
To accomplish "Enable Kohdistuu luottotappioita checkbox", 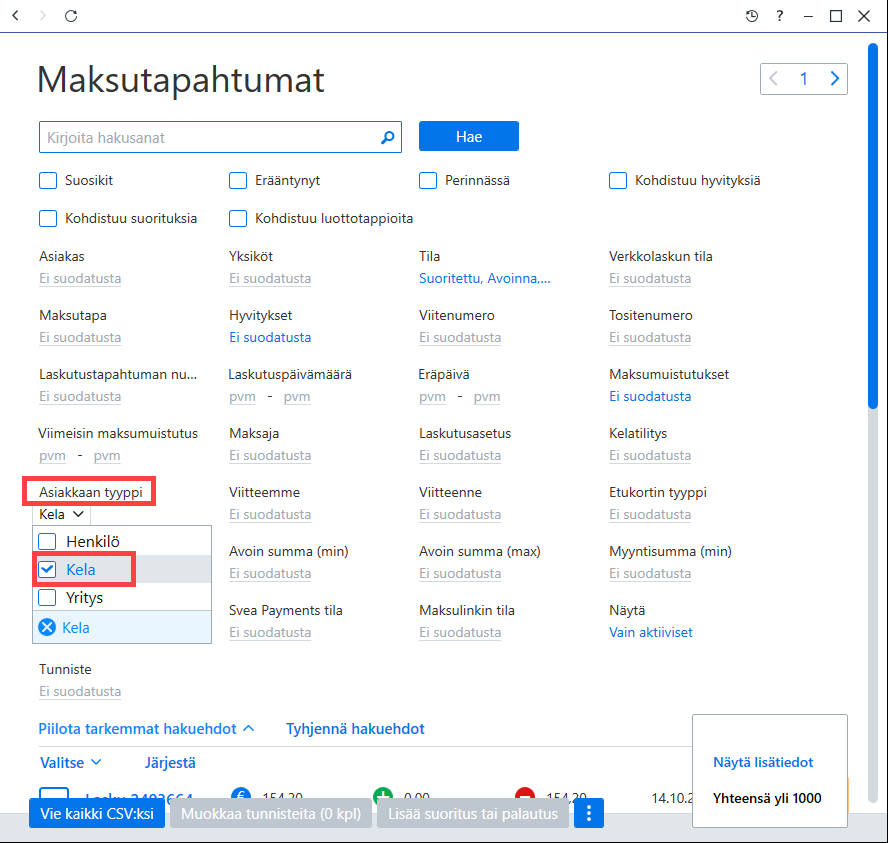I will click(238, 219).
